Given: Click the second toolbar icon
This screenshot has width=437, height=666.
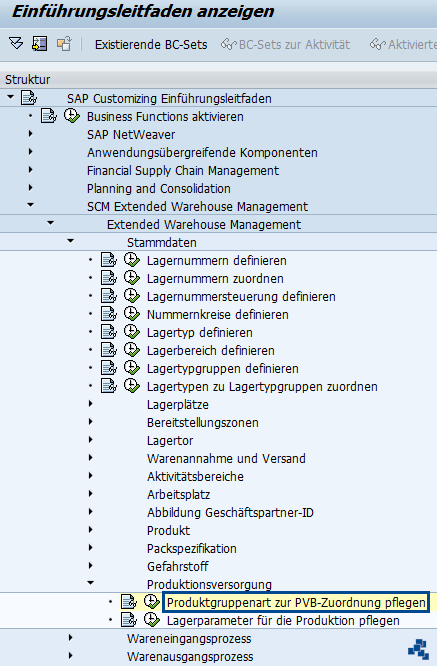Looking at the screenshot, I should [x=39, y=44].
